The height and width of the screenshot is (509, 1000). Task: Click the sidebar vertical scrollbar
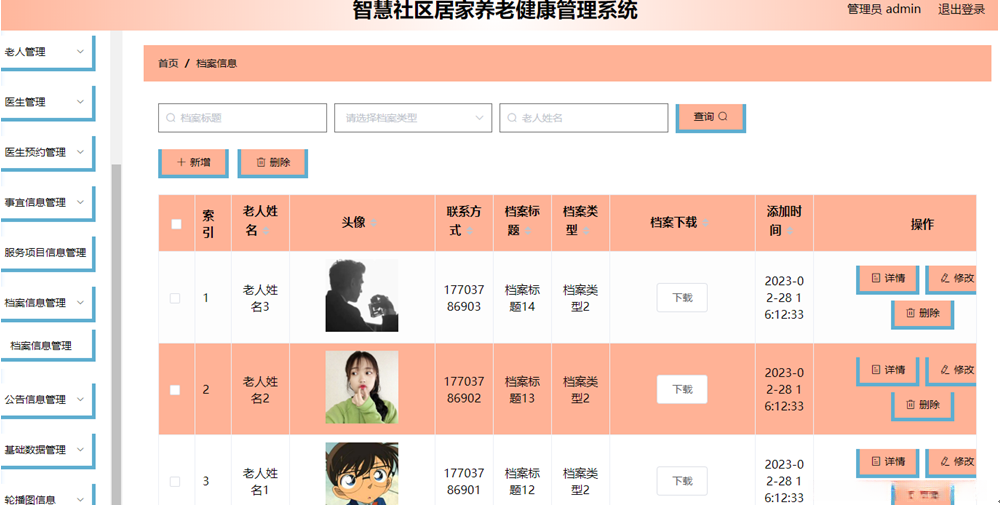click(x=116, y=335)
